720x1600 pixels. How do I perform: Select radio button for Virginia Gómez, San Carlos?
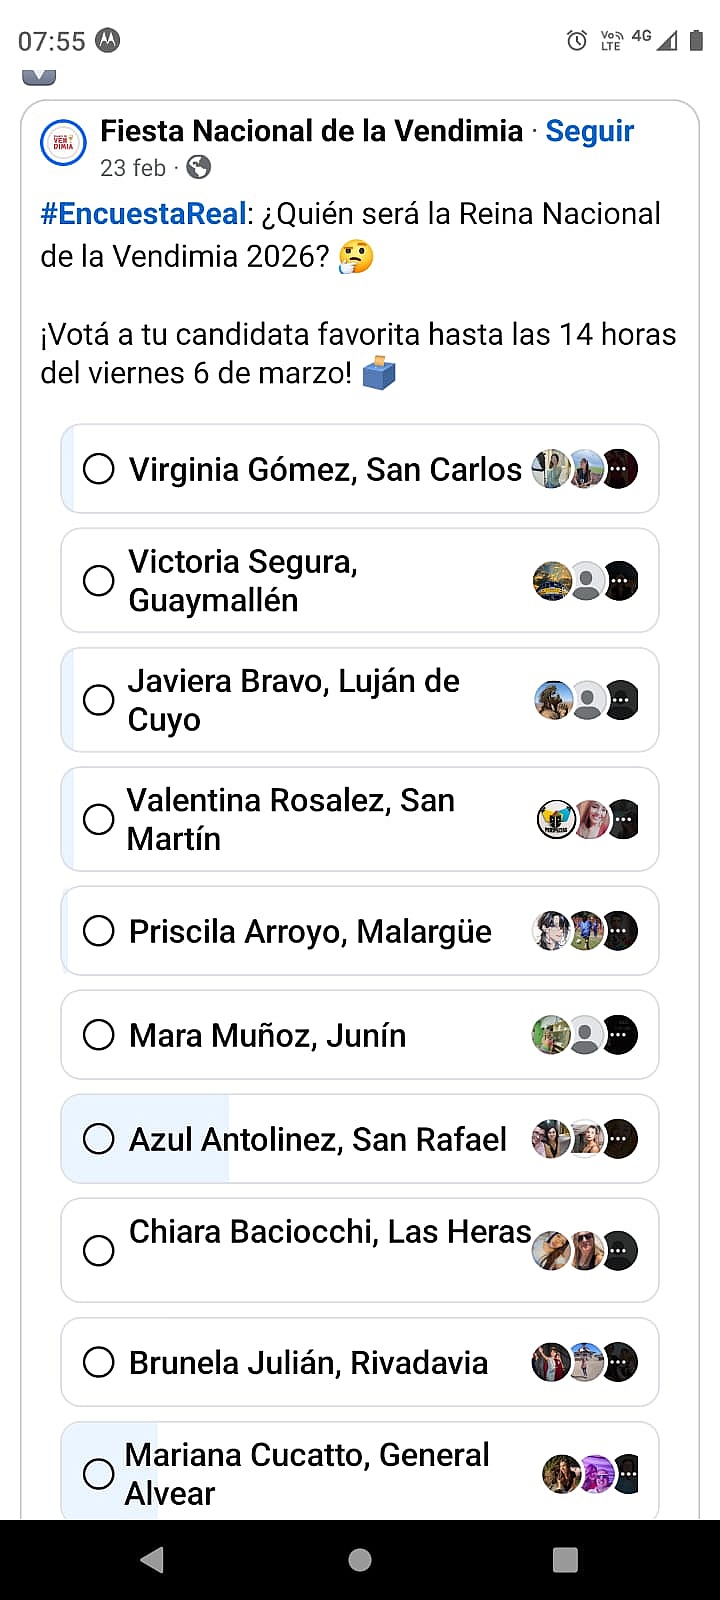[98, 469]
